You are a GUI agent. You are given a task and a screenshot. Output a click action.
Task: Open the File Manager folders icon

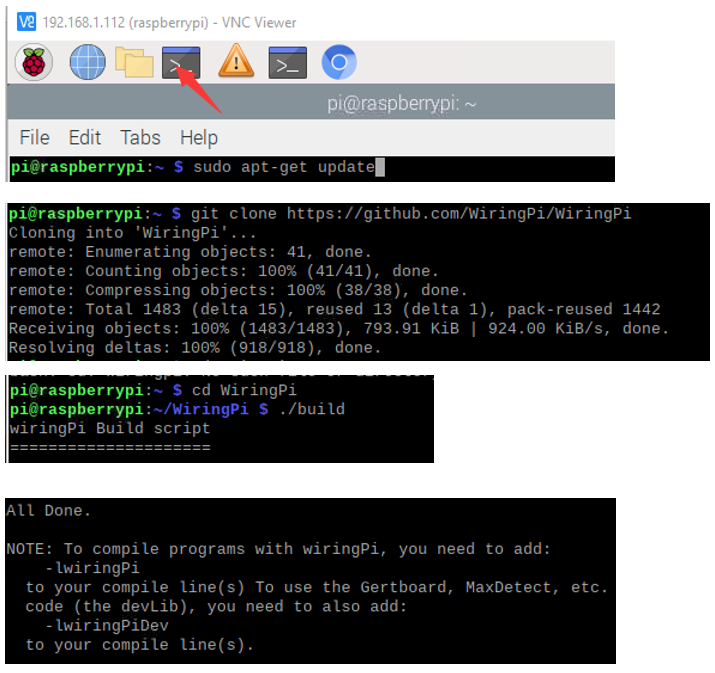(x=134, y=62)
